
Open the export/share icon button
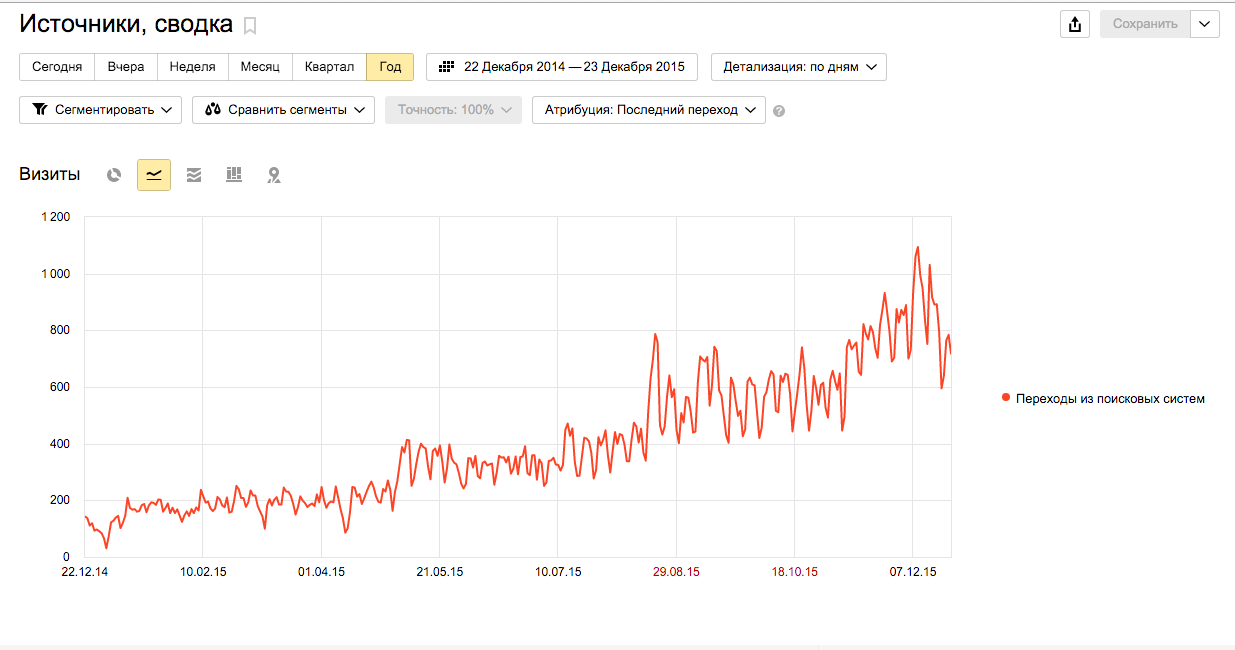(1075, 24)
